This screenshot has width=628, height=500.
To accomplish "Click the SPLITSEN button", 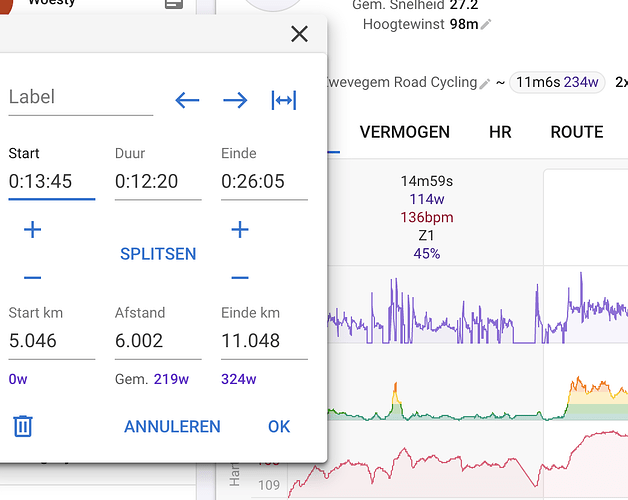I will coord(158,254).
